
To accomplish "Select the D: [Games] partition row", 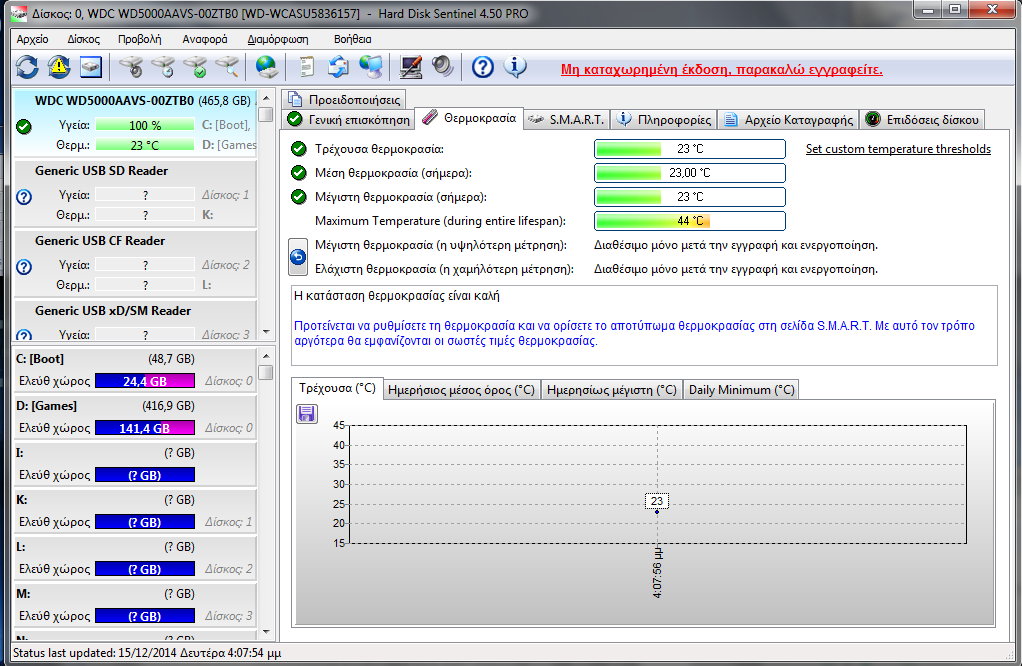I will pyautogui.click(x=136, y=416).
